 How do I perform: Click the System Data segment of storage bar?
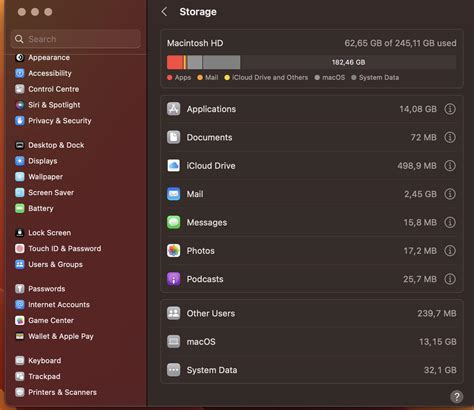pos(221,62)
